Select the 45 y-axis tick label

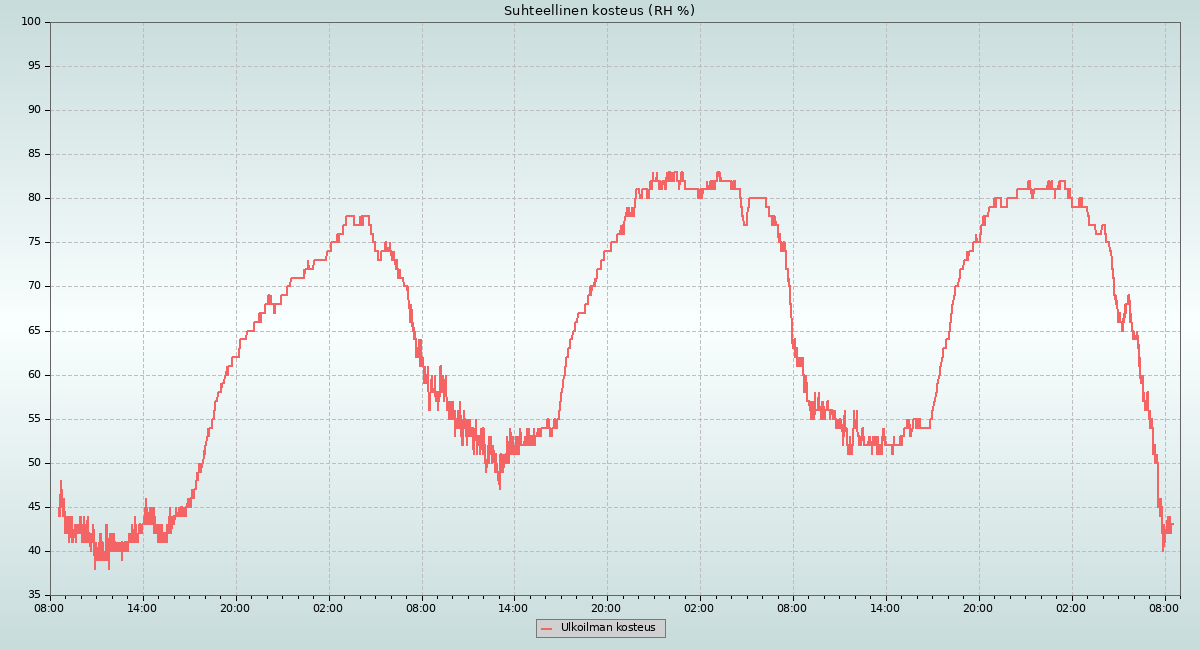33,507
